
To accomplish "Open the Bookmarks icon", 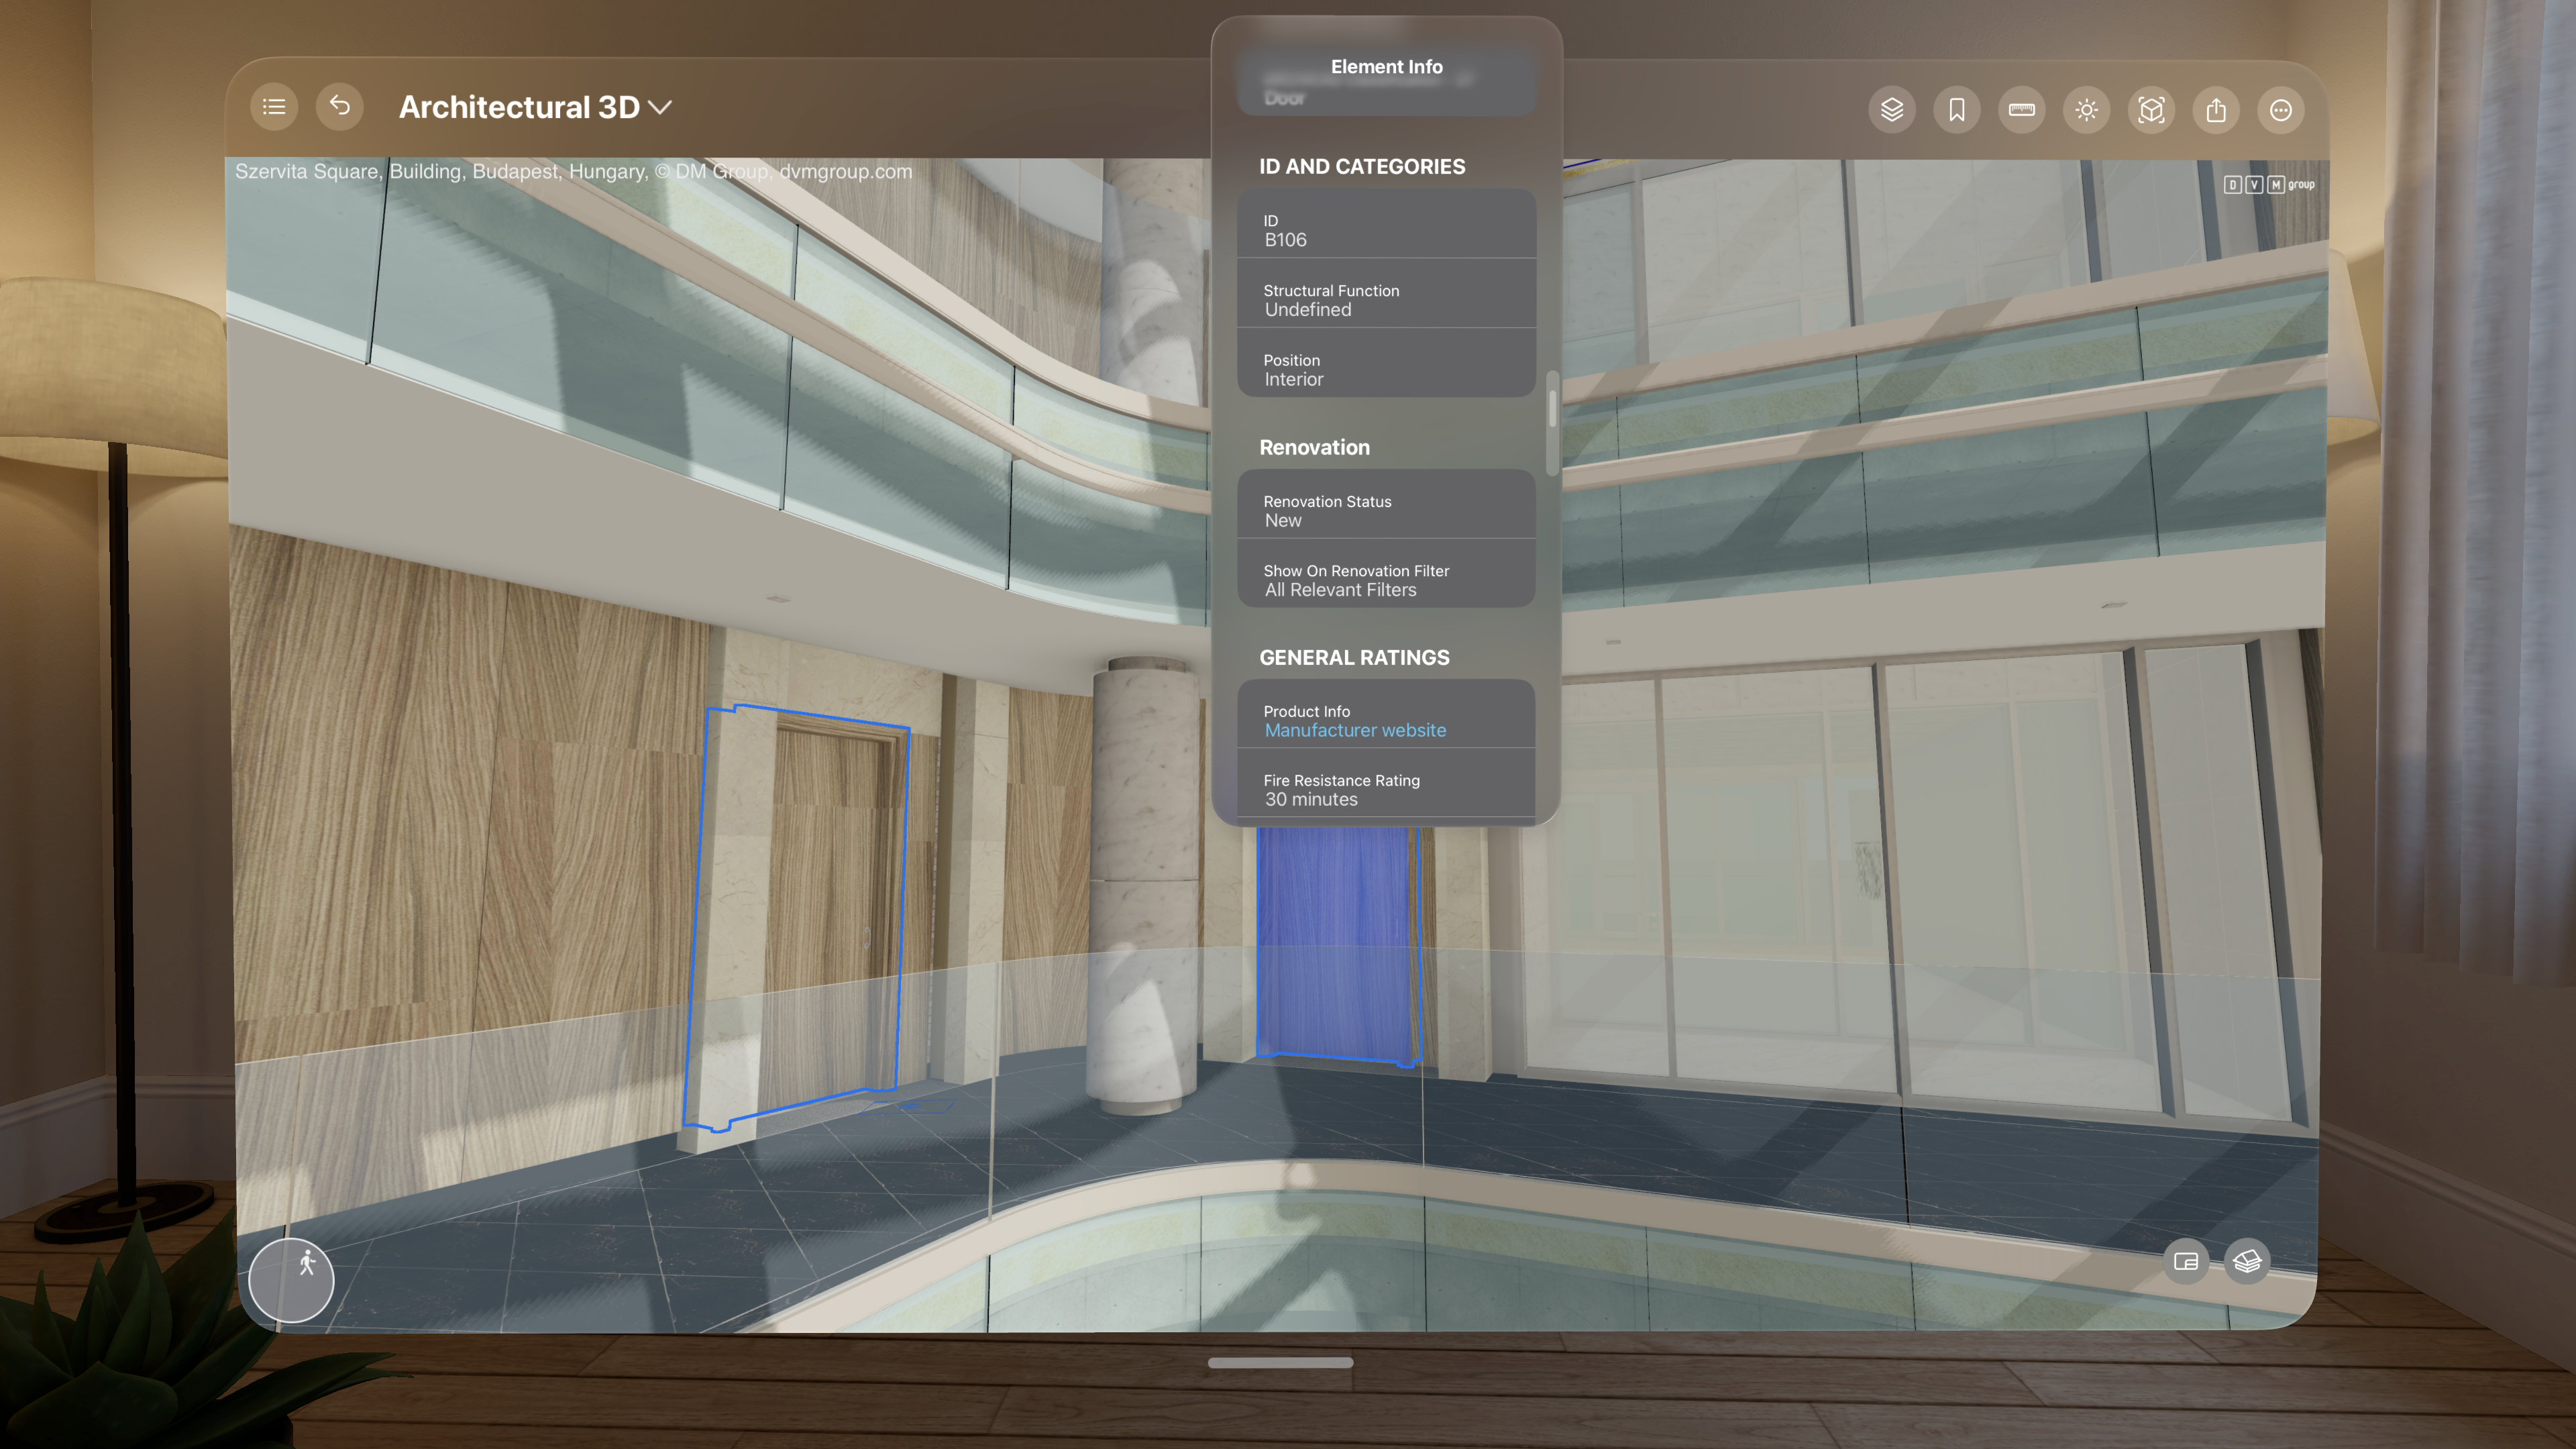I will (x=1957, y=109).
